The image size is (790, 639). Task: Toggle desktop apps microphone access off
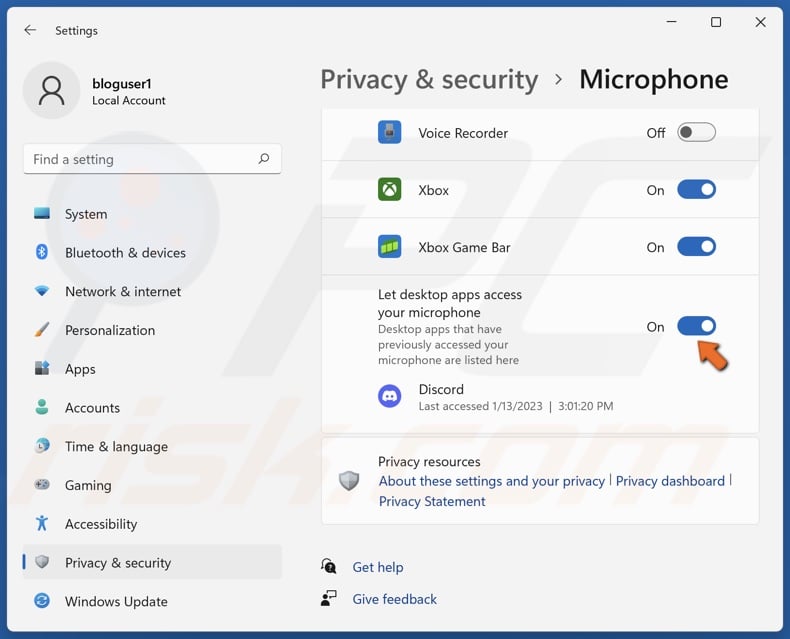(x=696, y=326)
